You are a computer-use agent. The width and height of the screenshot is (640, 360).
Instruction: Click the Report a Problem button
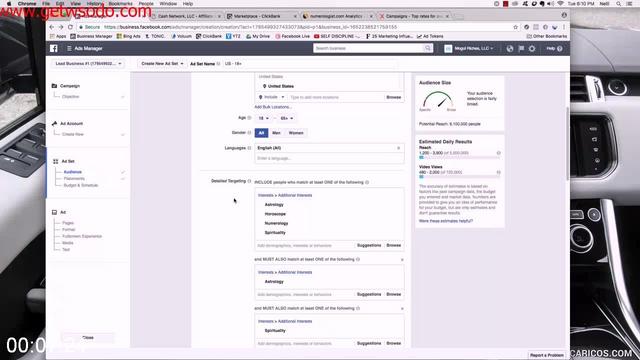547,355
